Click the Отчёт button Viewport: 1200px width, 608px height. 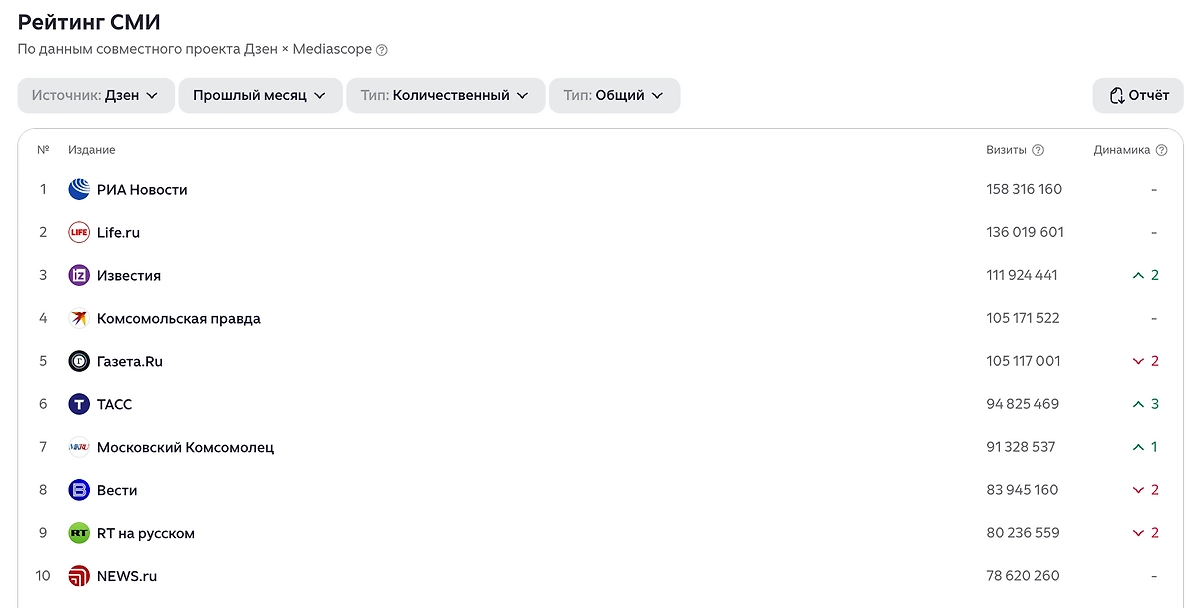click(x=1138, y=95)
